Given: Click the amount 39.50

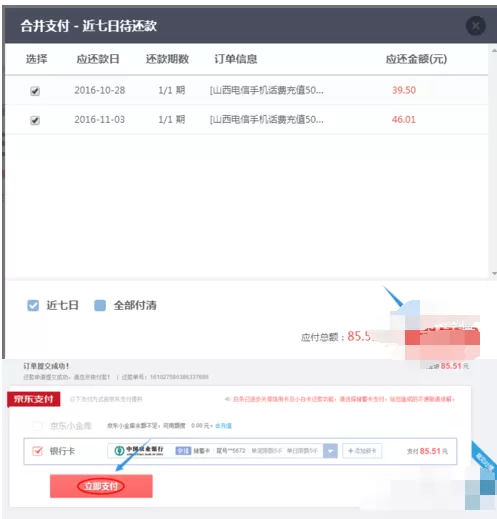Looking at the screenshot, I should (x=404, y=90).
